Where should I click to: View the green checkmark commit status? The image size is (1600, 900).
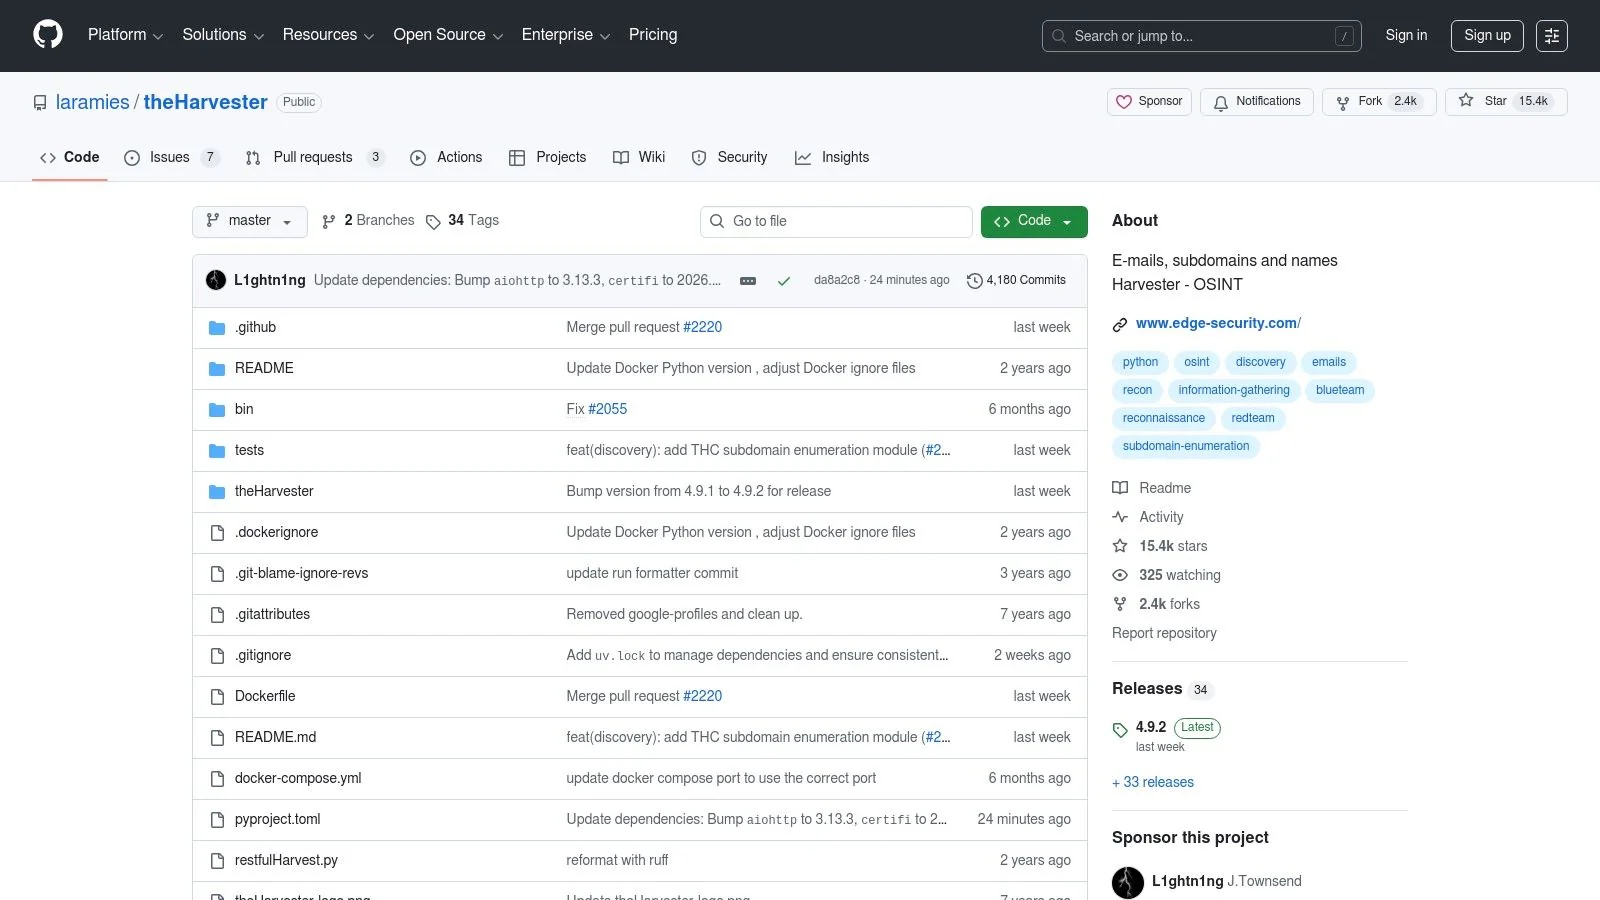coord(784,281)
